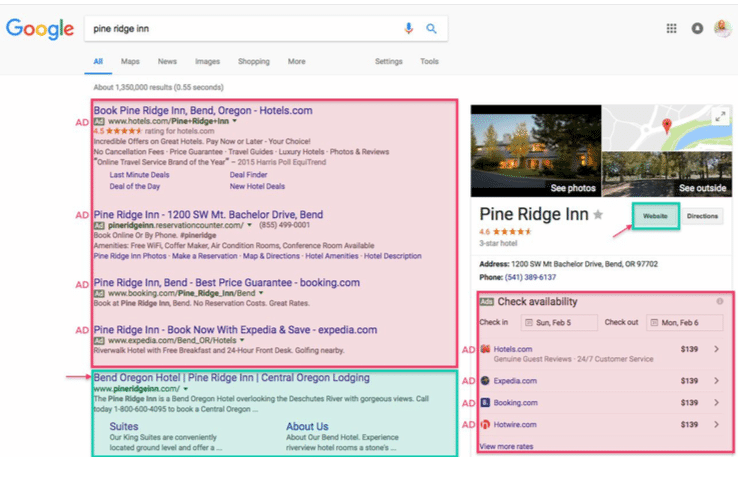The image size is (739, 488).
Task: Open the Map & Directions sitelink
Action: click(271, 256)
